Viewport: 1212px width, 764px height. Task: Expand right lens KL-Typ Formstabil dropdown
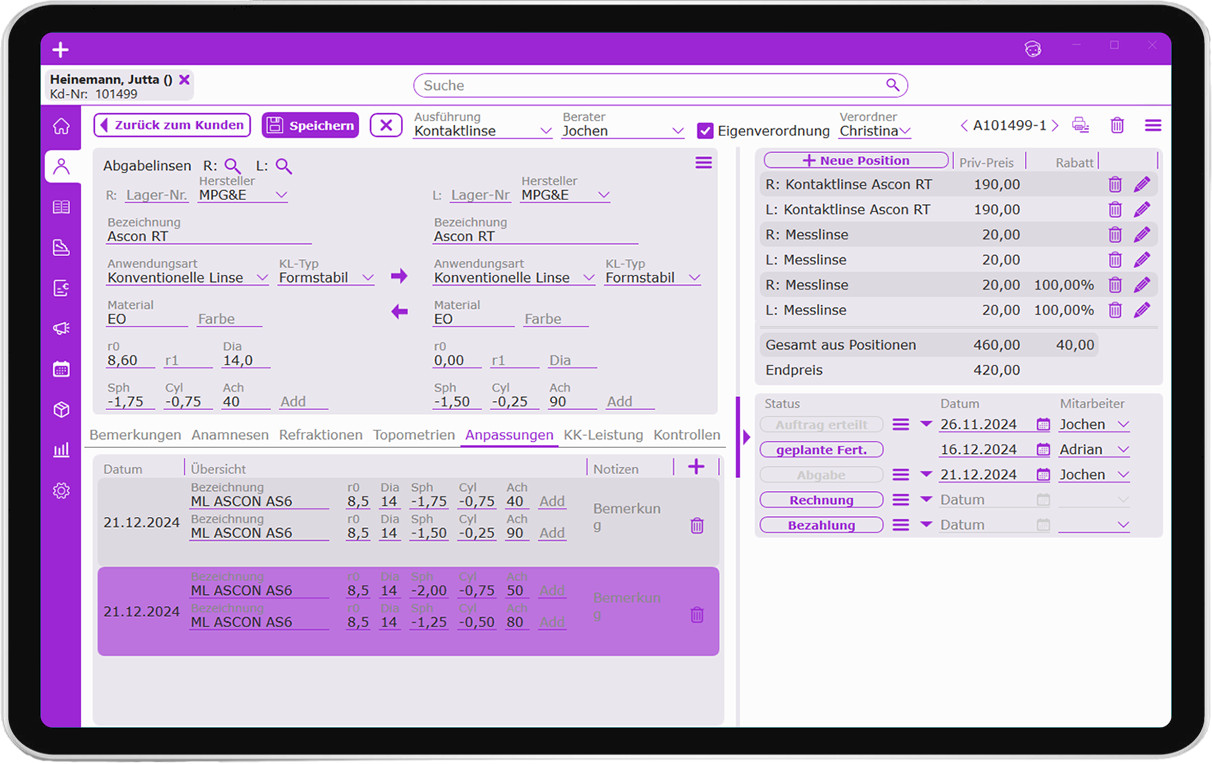[x=367, y=278]
